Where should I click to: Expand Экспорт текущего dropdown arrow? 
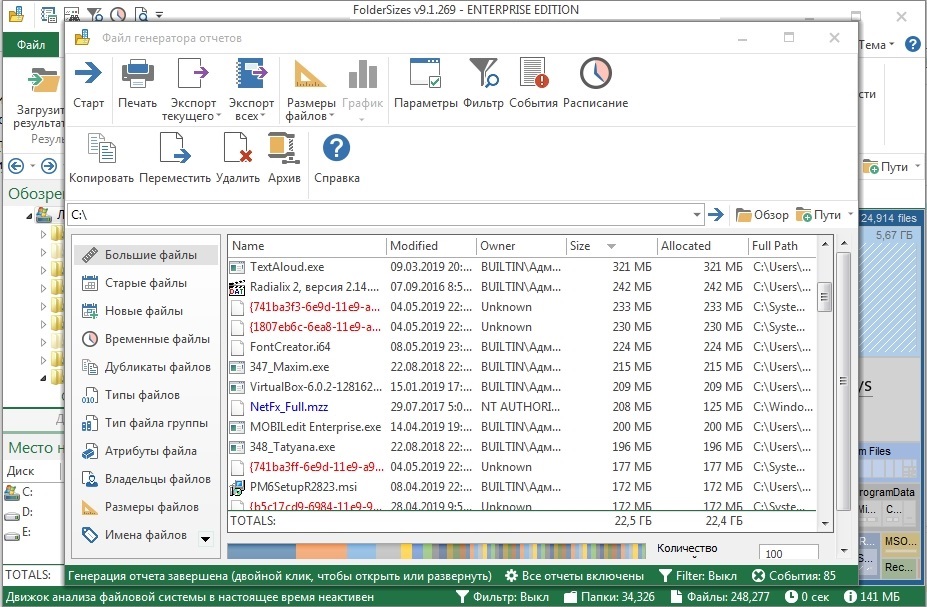(218, 116)
